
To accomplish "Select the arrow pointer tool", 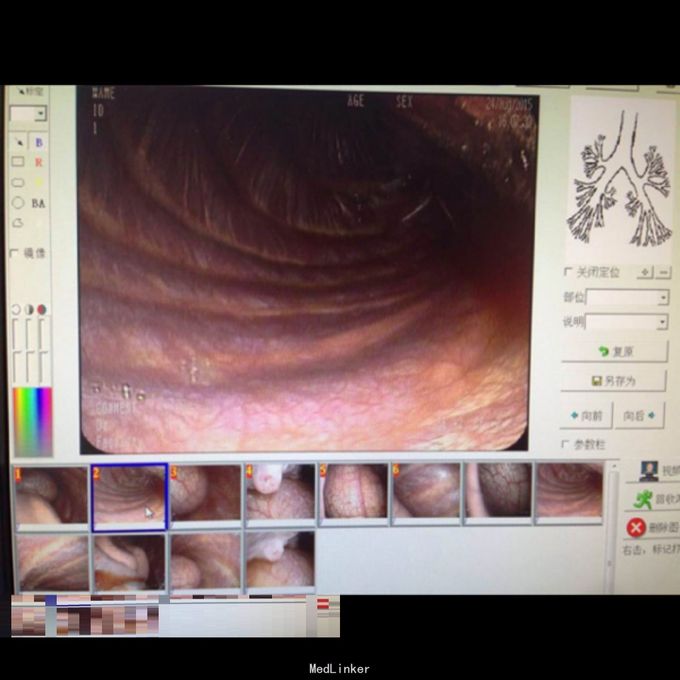I will point(19,143).
